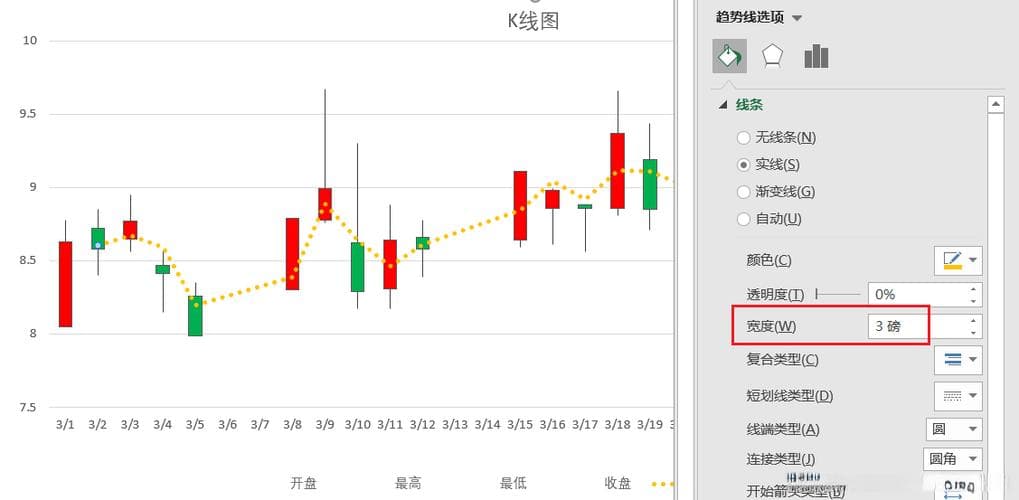Select the 无线条(N) radio button
This screenshot has width=1019, height=500.
743,138
